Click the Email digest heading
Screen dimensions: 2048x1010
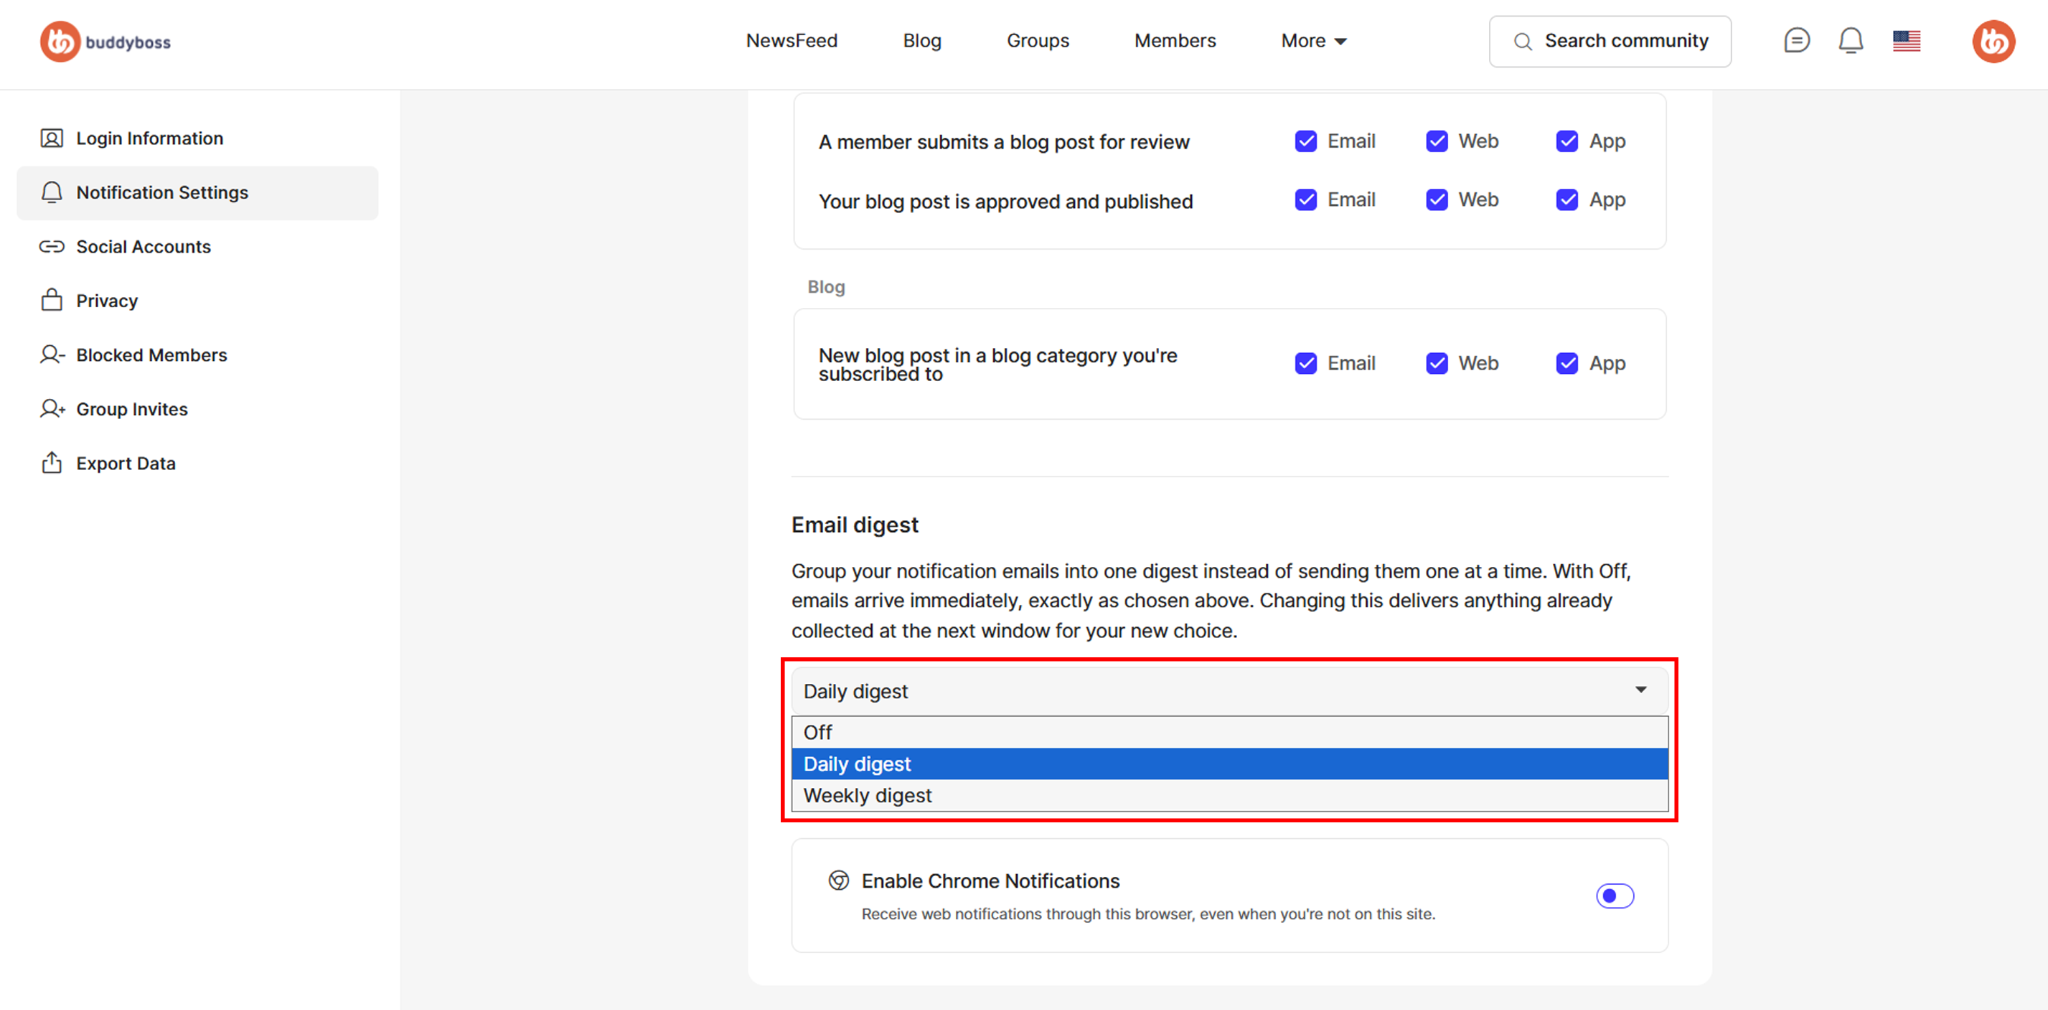[855, 525]
